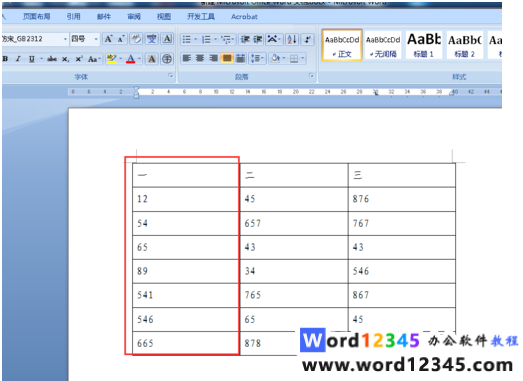Open the Acrobat tab
This screenshot has height=381, width=523.
coord(244,17)
